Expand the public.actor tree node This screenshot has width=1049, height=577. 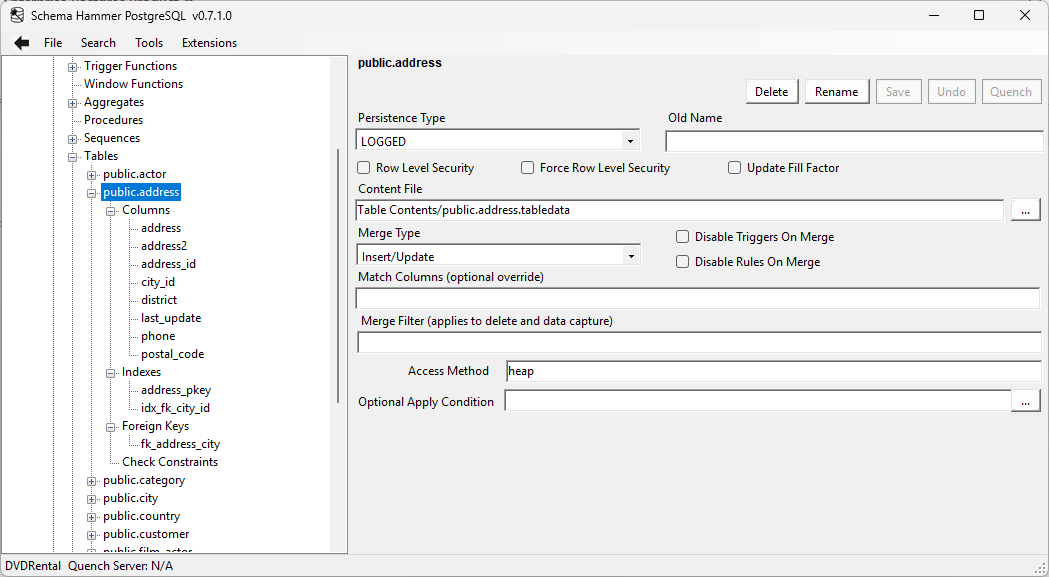[x=91, y=173]
